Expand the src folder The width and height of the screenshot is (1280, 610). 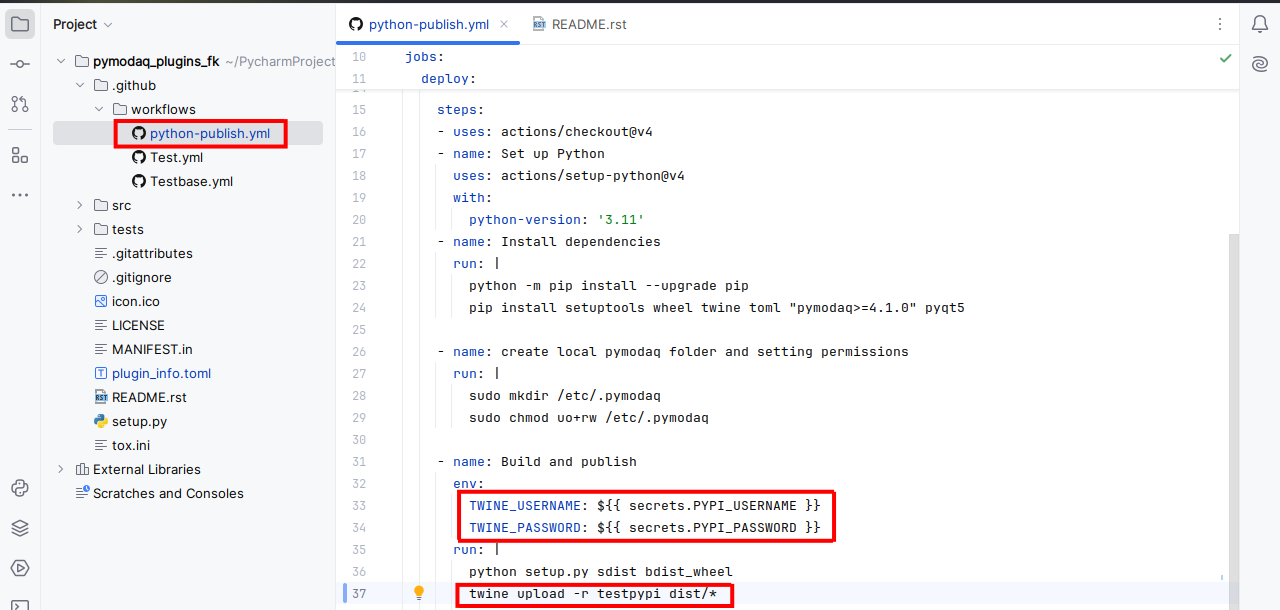tap(80, 205)
